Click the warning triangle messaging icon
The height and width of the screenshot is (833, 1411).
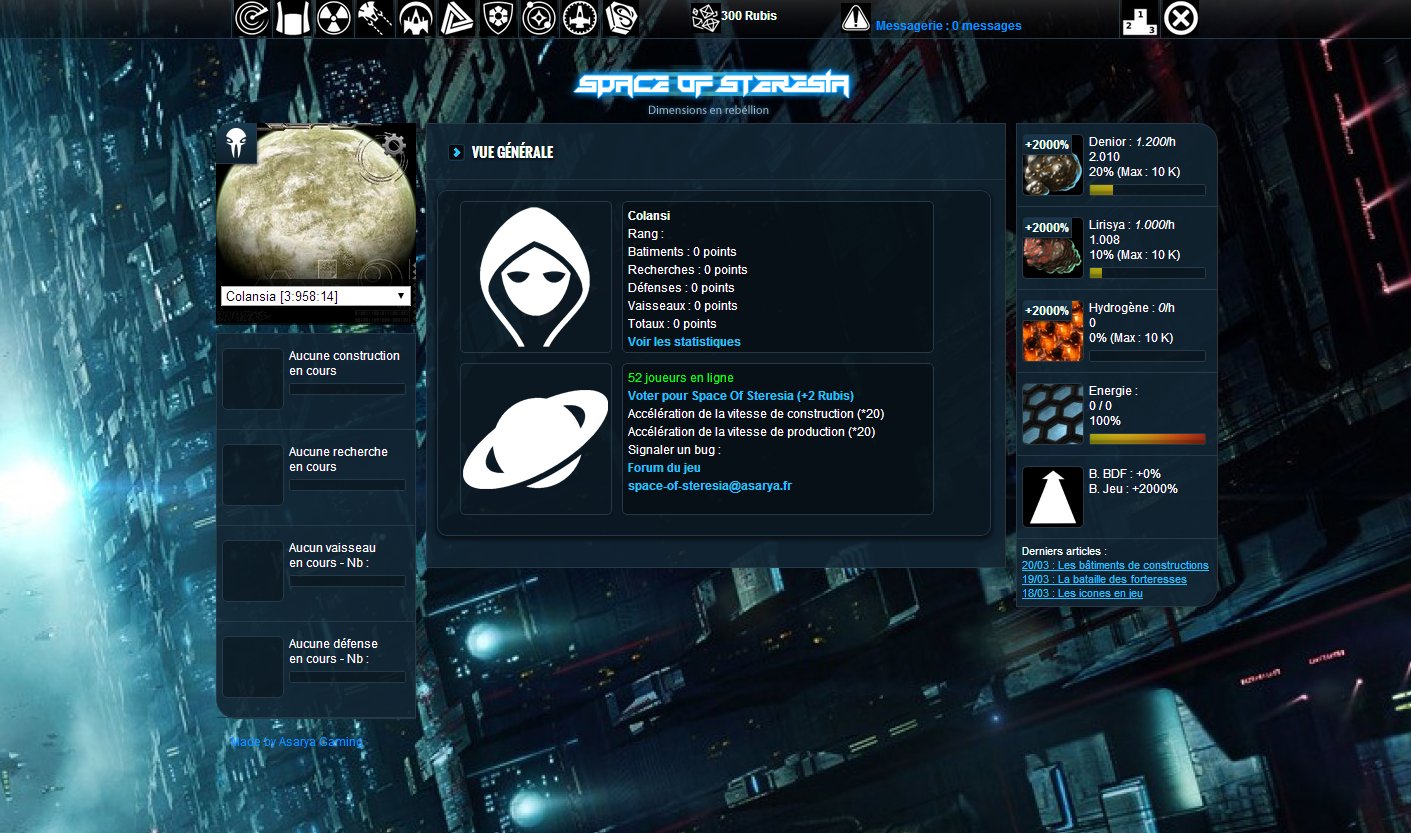[x=856, y=18]
